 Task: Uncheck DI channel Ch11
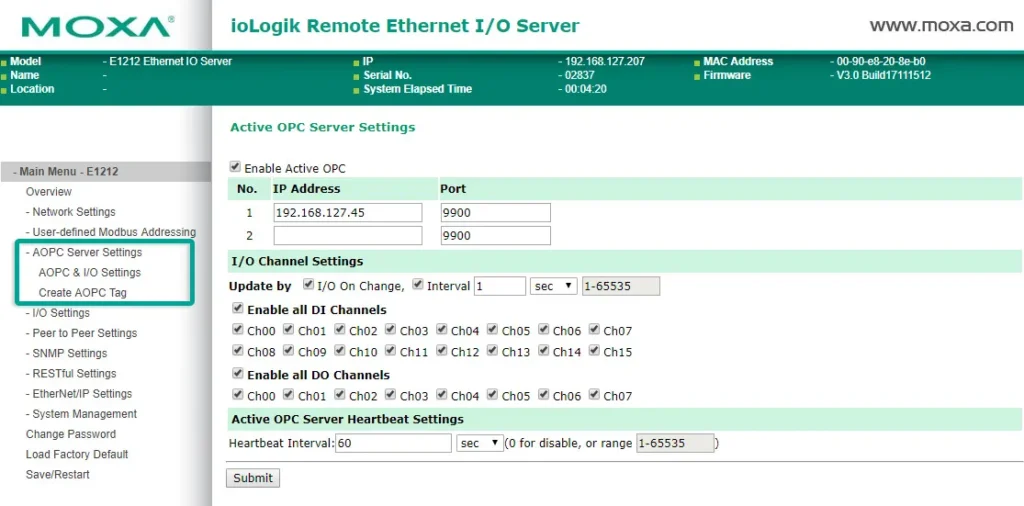point(391,351)
